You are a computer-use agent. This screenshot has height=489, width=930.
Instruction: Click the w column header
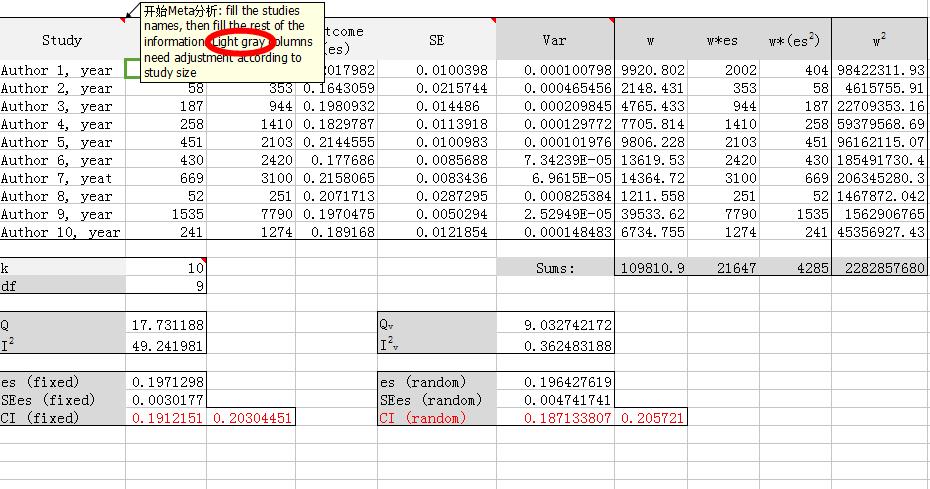(x=651, y=40)
